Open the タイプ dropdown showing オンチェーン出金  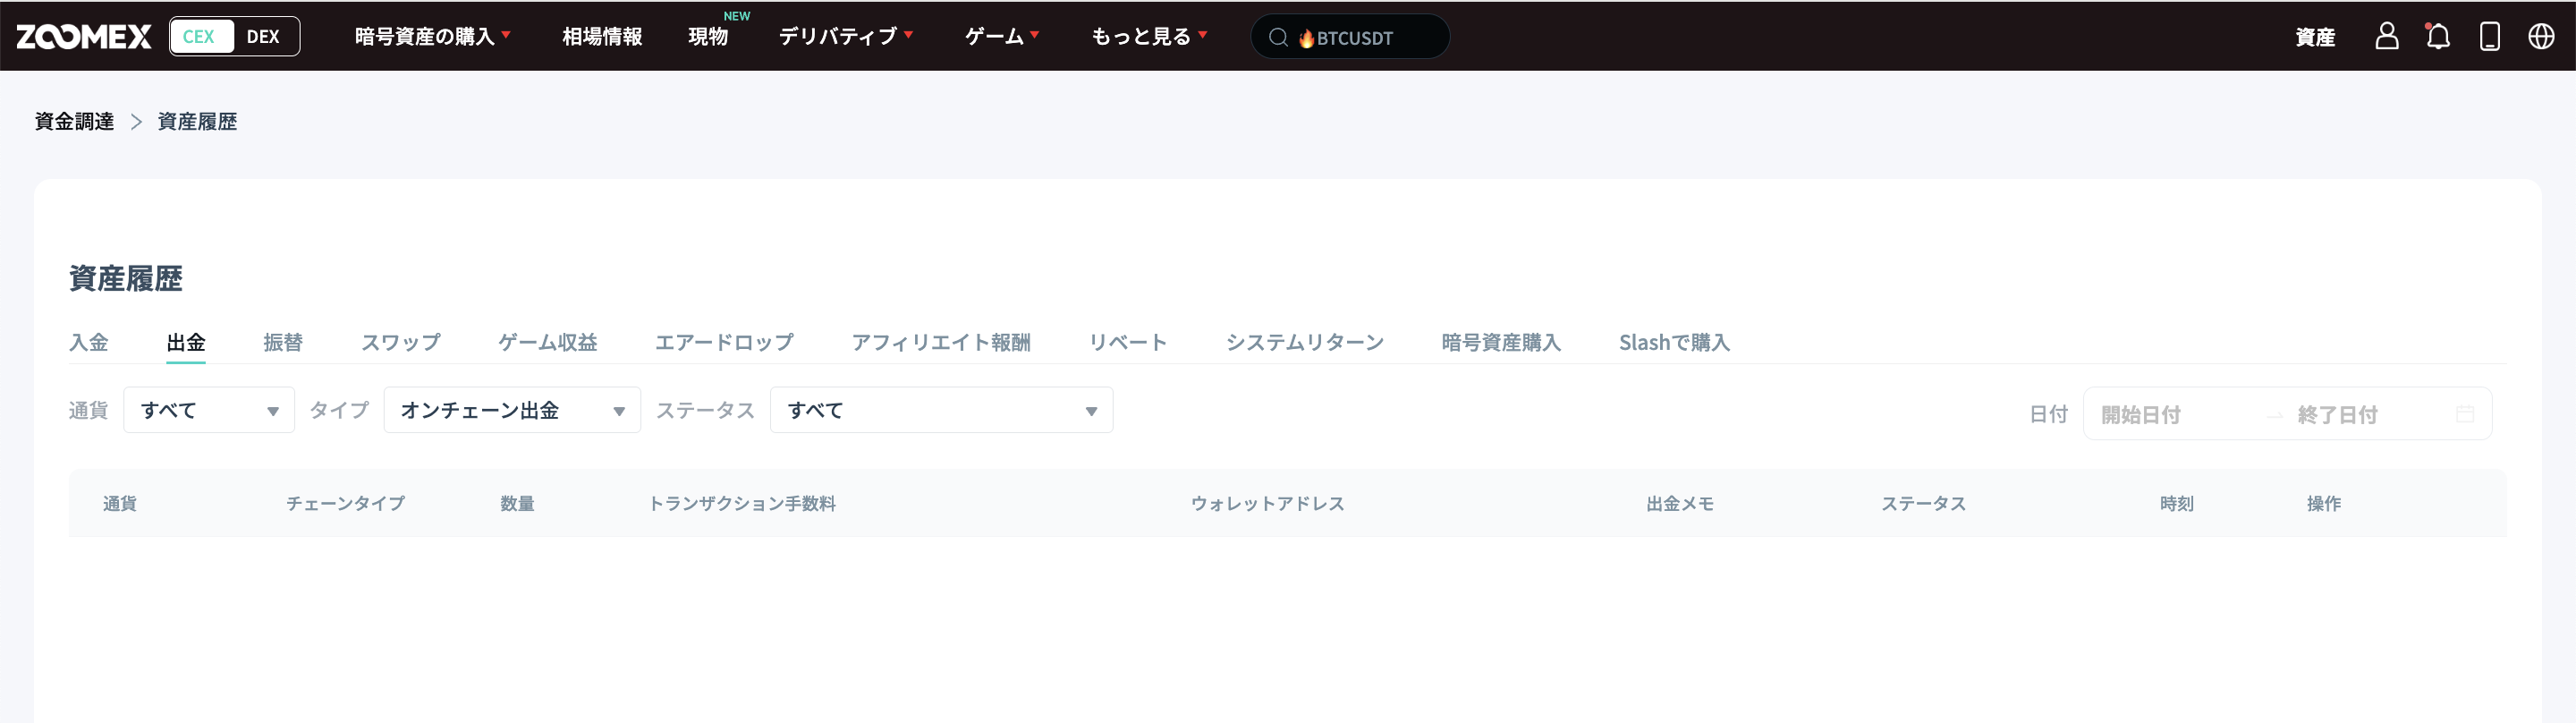[512, 410]
